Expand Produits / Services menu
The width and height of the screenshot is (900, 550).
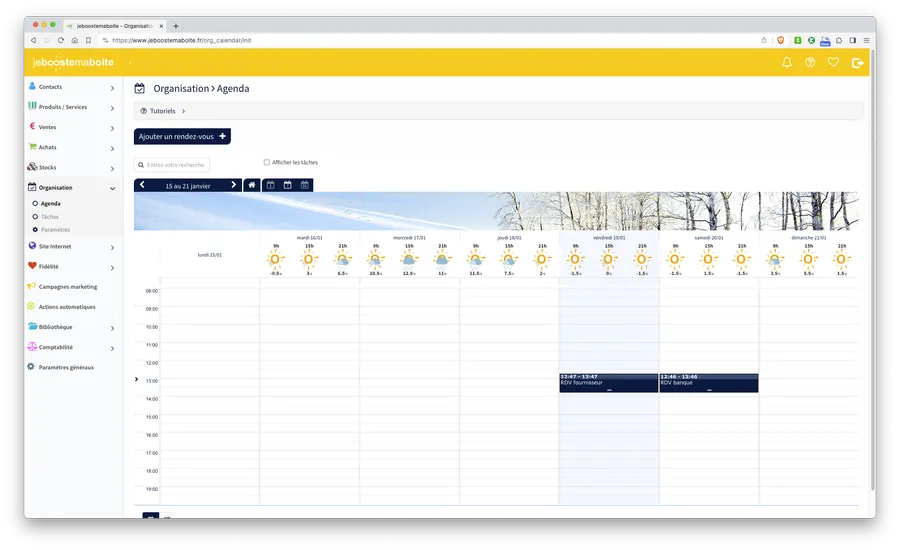click(72, 107)
